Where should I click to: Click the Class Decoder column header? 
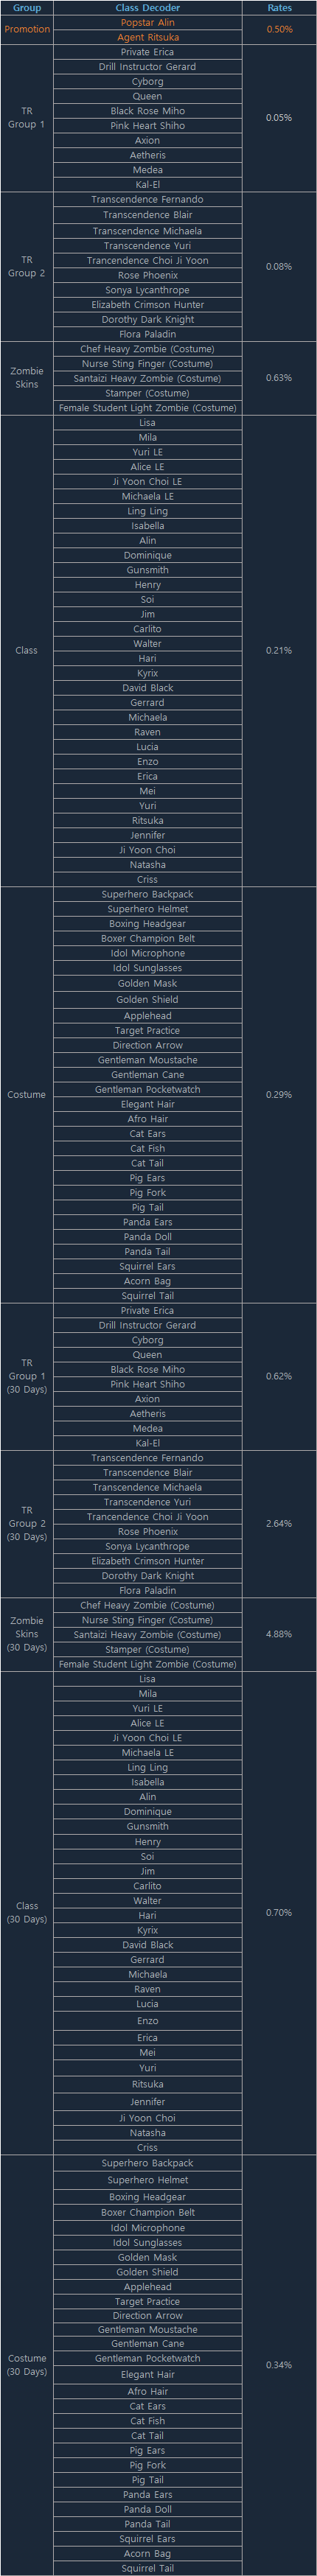tap(147, 8)
